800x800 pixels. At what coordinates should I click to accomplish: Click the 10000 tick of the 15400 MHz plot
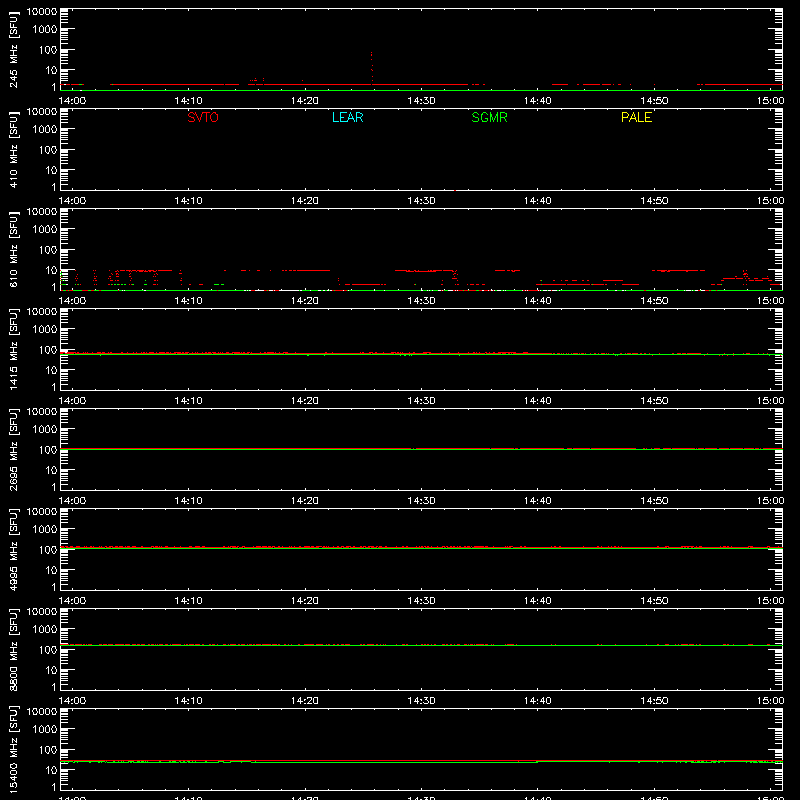42,712
